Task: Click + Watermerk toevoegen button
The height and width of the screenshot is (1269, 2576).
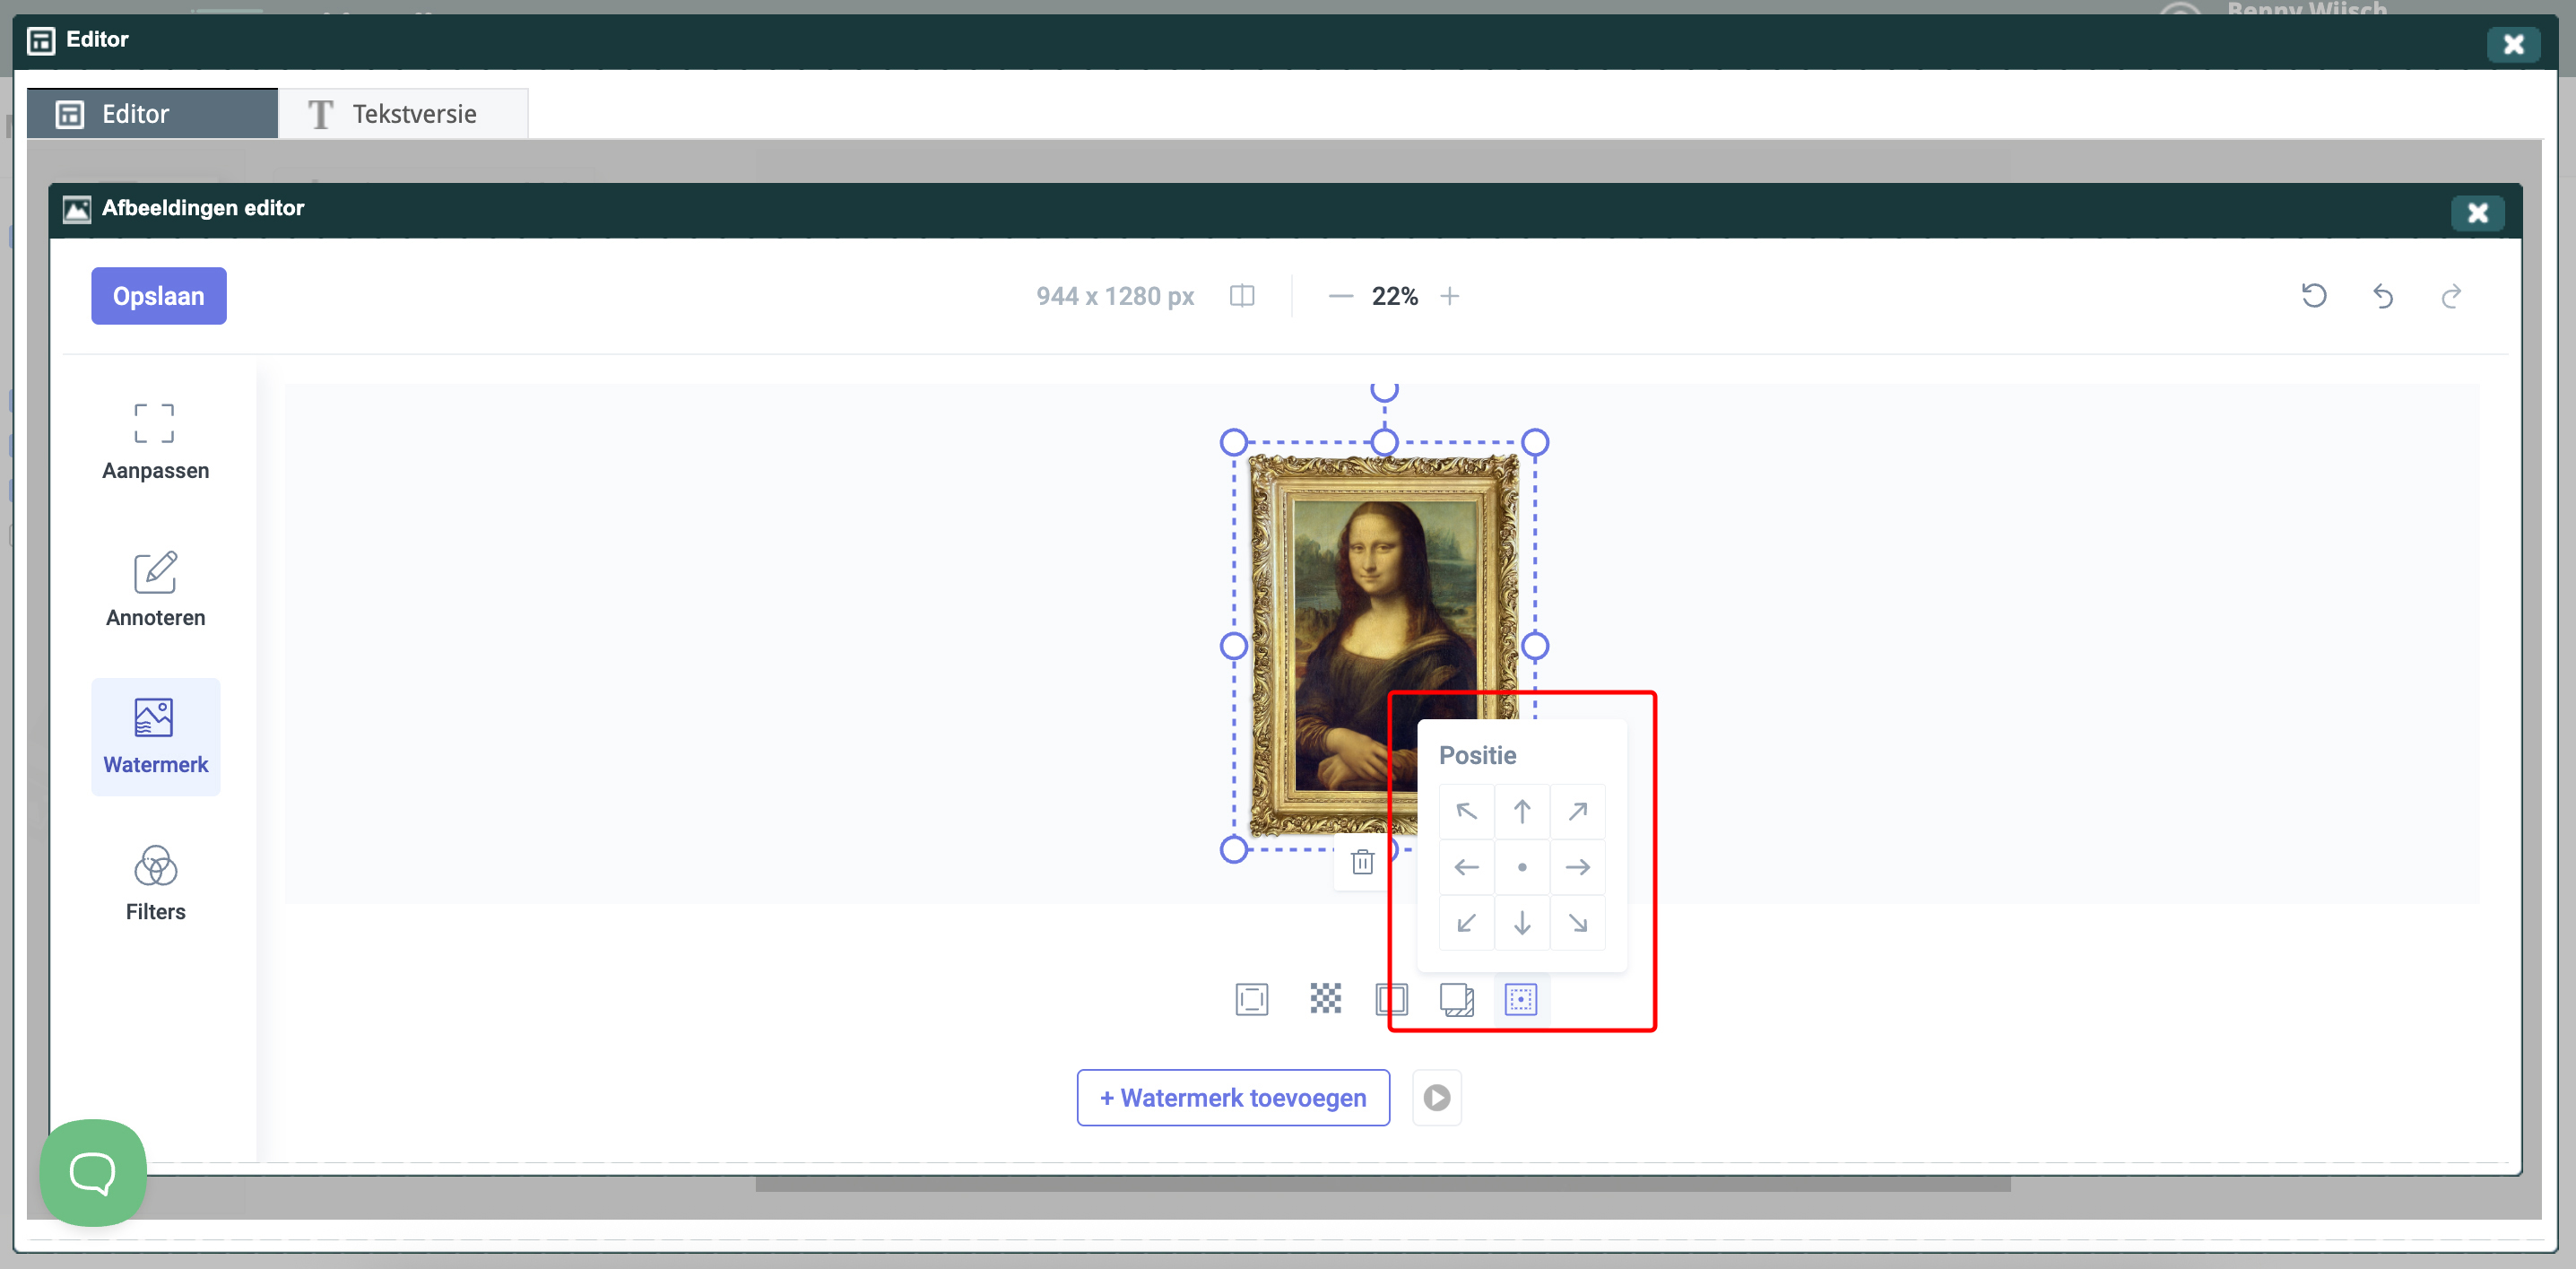Action: point(1233,1098)
